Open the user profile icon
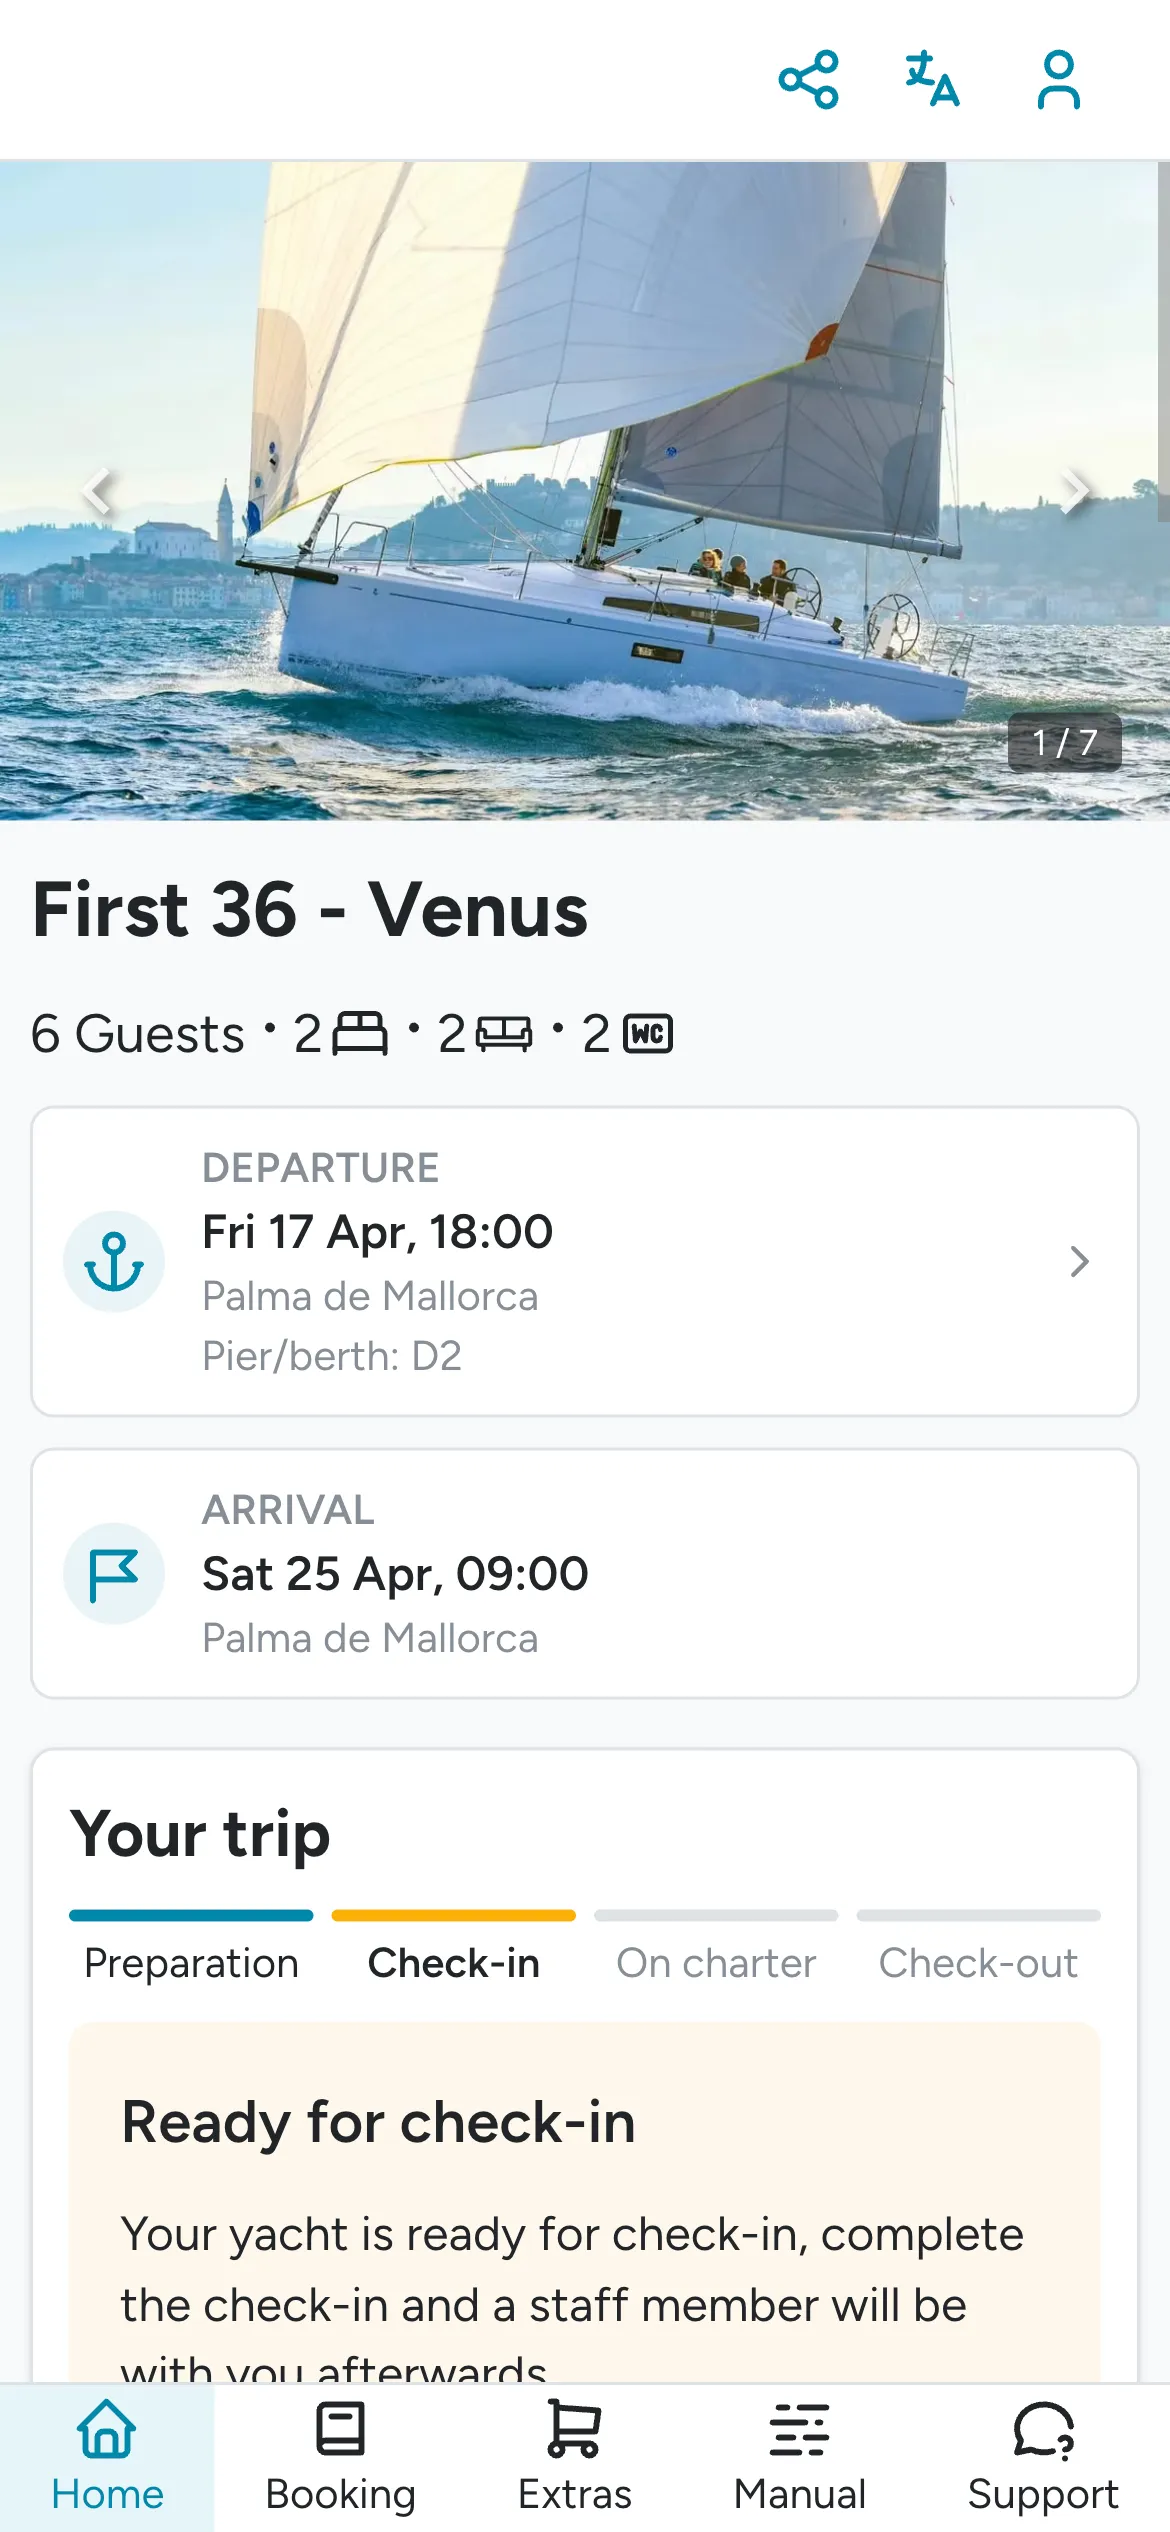 (x=1058, y=79)
